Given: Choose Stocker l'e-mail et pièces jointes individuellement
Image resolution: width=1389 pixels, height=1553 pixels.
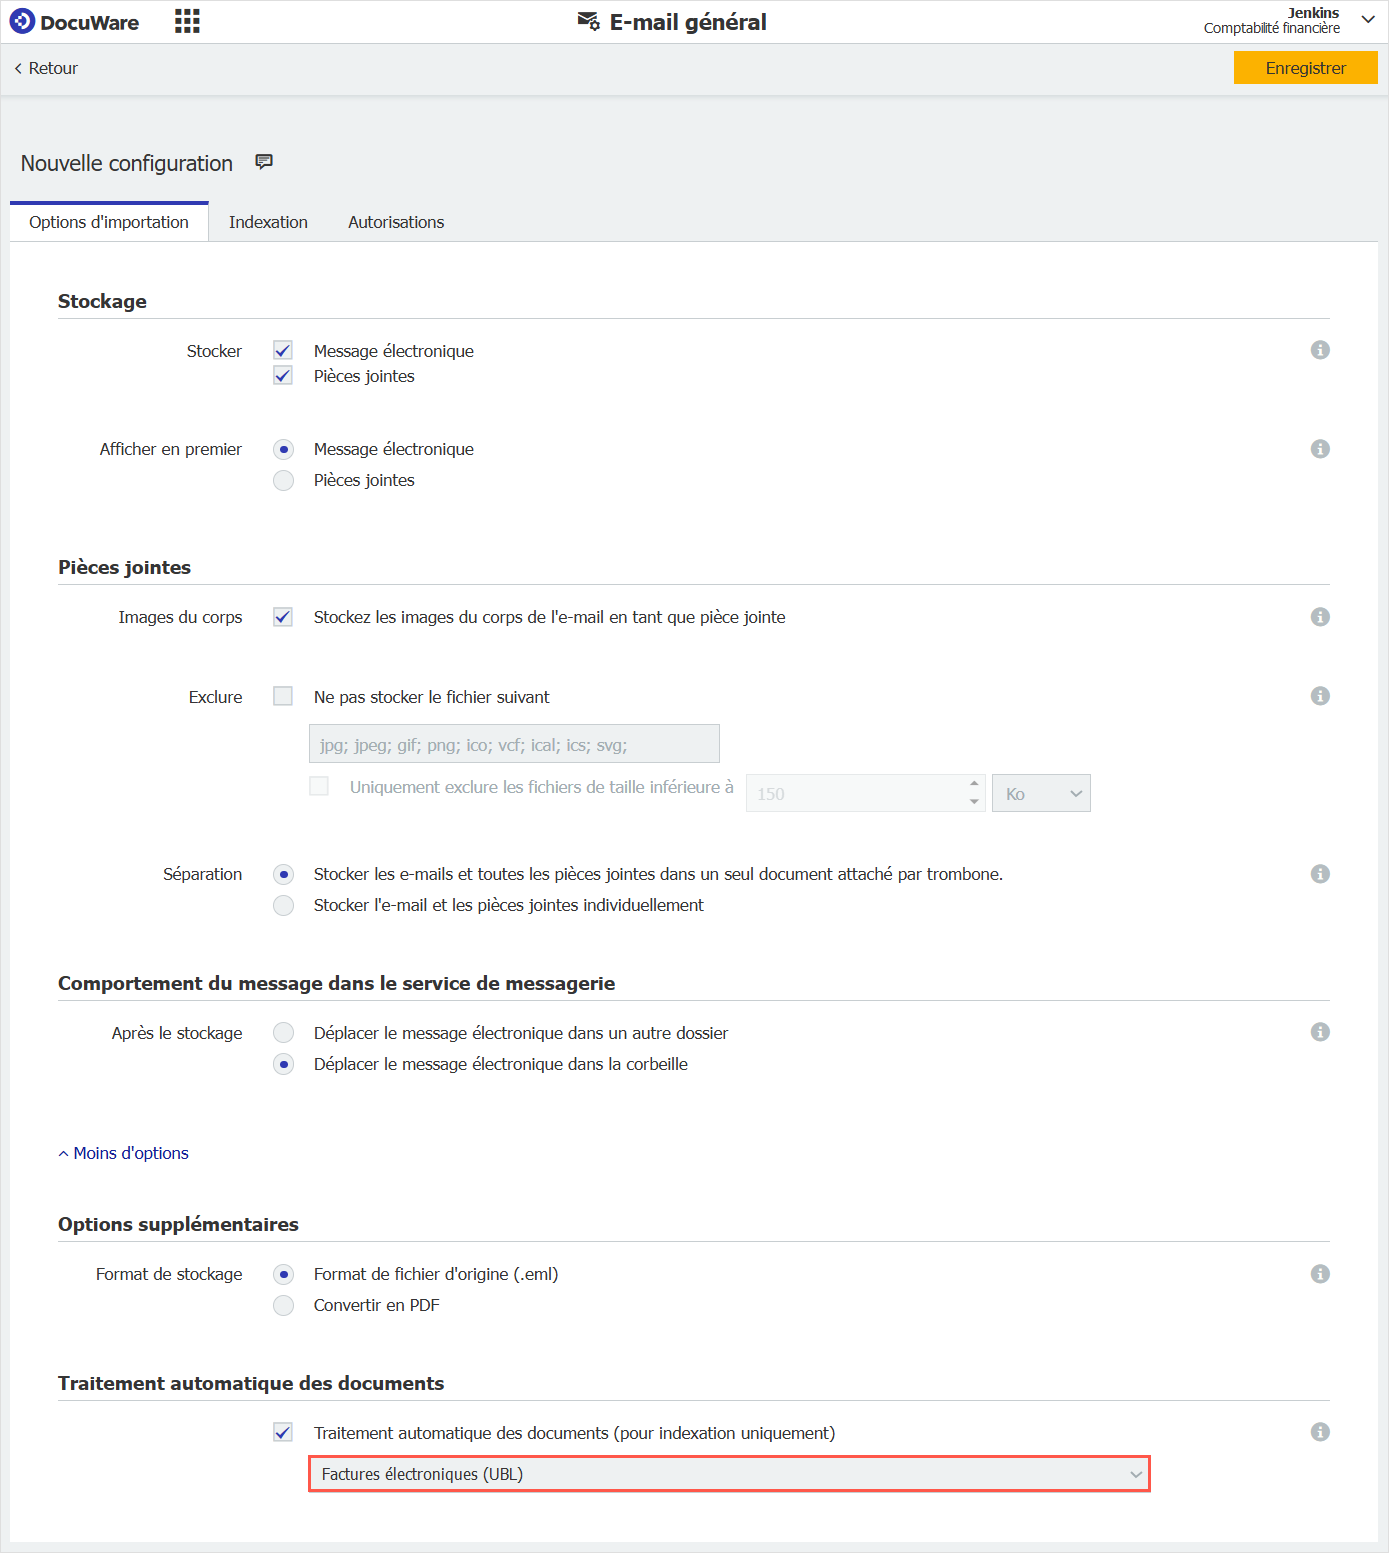Looking at the screenshot, I should 284,905.
